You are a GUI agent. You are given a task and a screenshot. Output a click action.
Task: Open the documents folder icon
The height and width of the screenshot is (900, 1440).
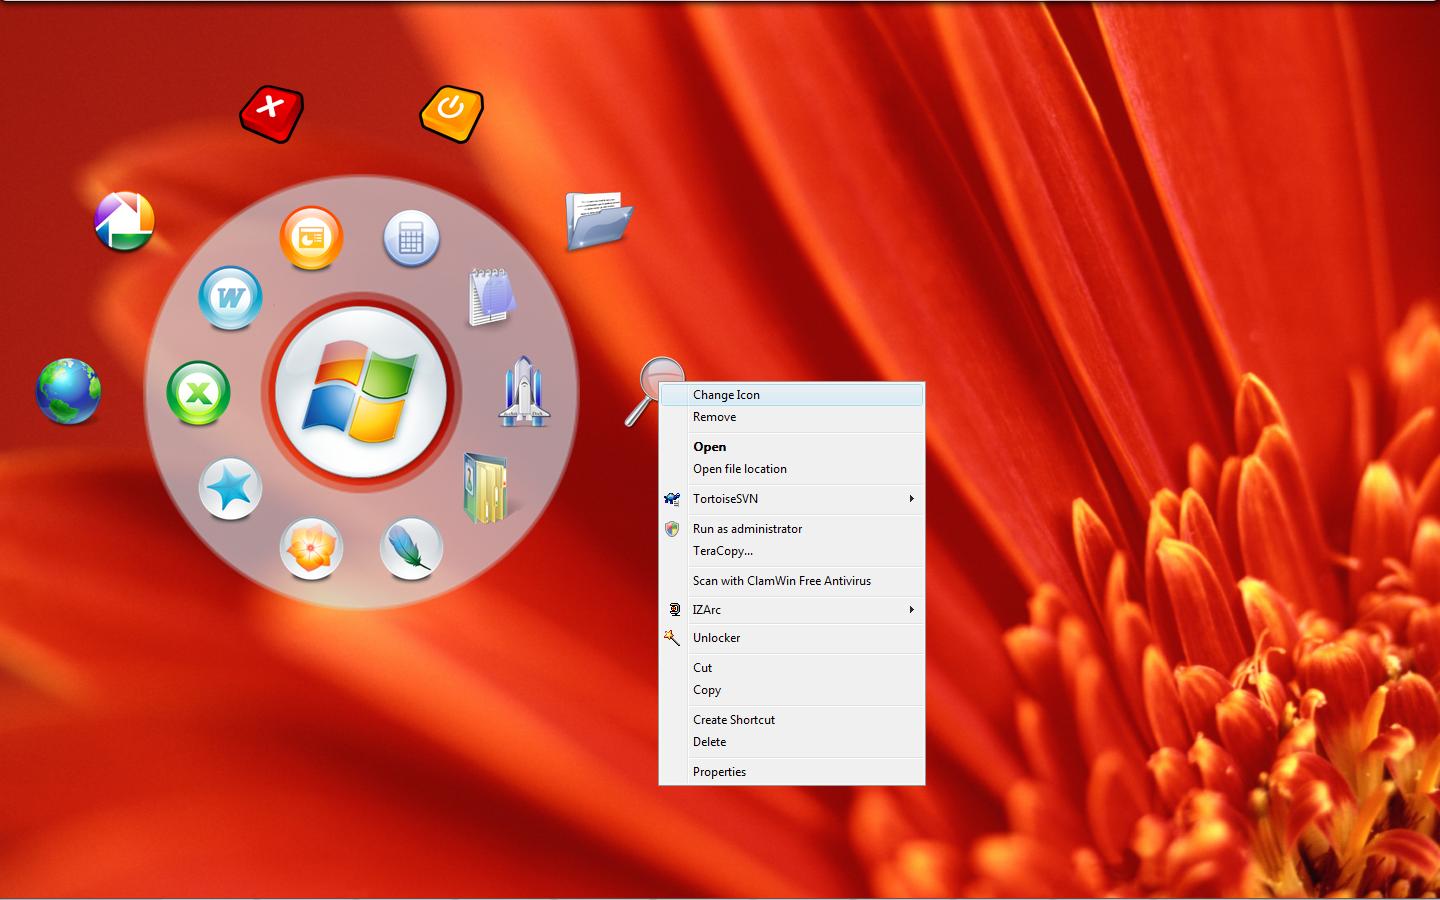pyautogui.click(x=597, y=221)
